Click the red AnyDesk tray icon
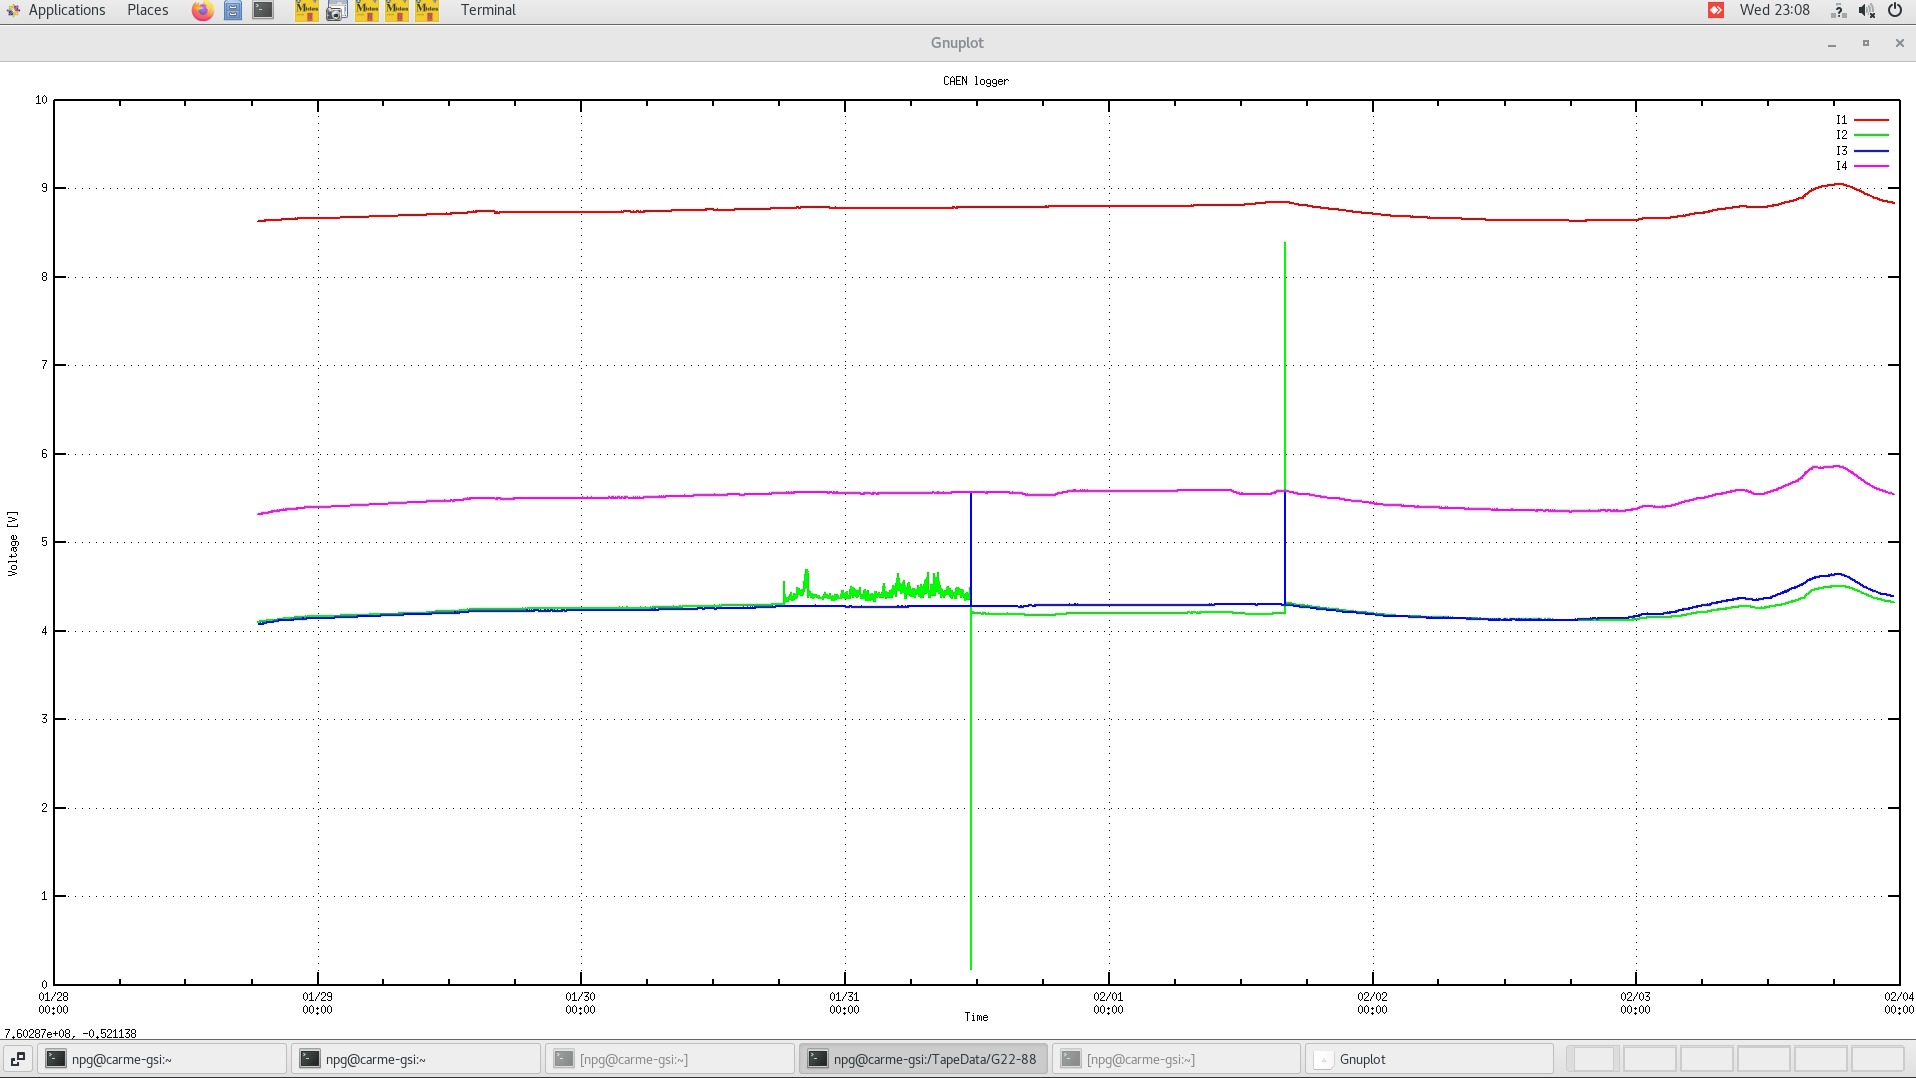 pos(1716,10)
